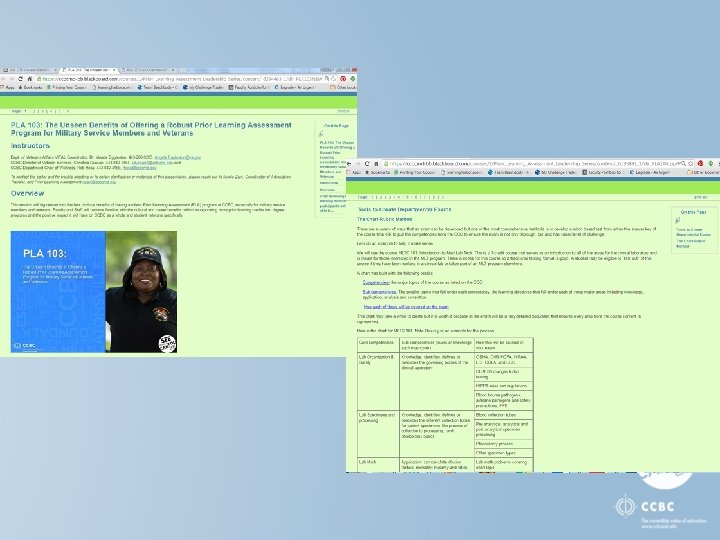Open Legrade bookmark in Departmental Exams window
The height and width of the screenshot is (540, 720).
[x=650, y=173]
